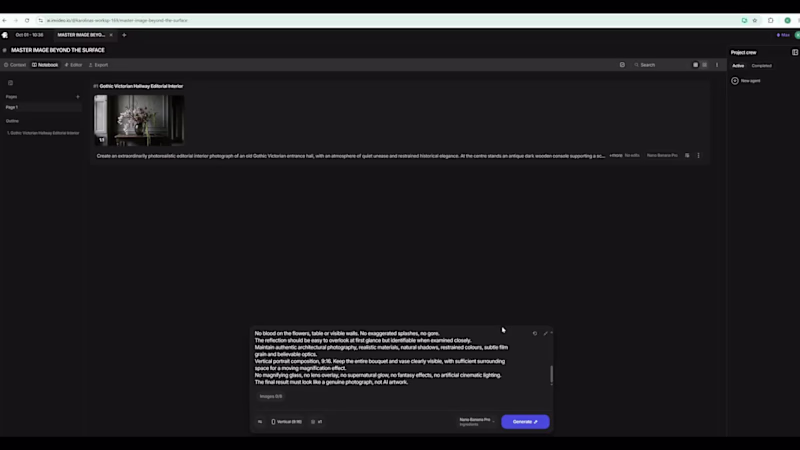This screenshot has width=800, height=450.
Task: Click the 'No edits' label in prompt row
Action: tap(632, 156)
